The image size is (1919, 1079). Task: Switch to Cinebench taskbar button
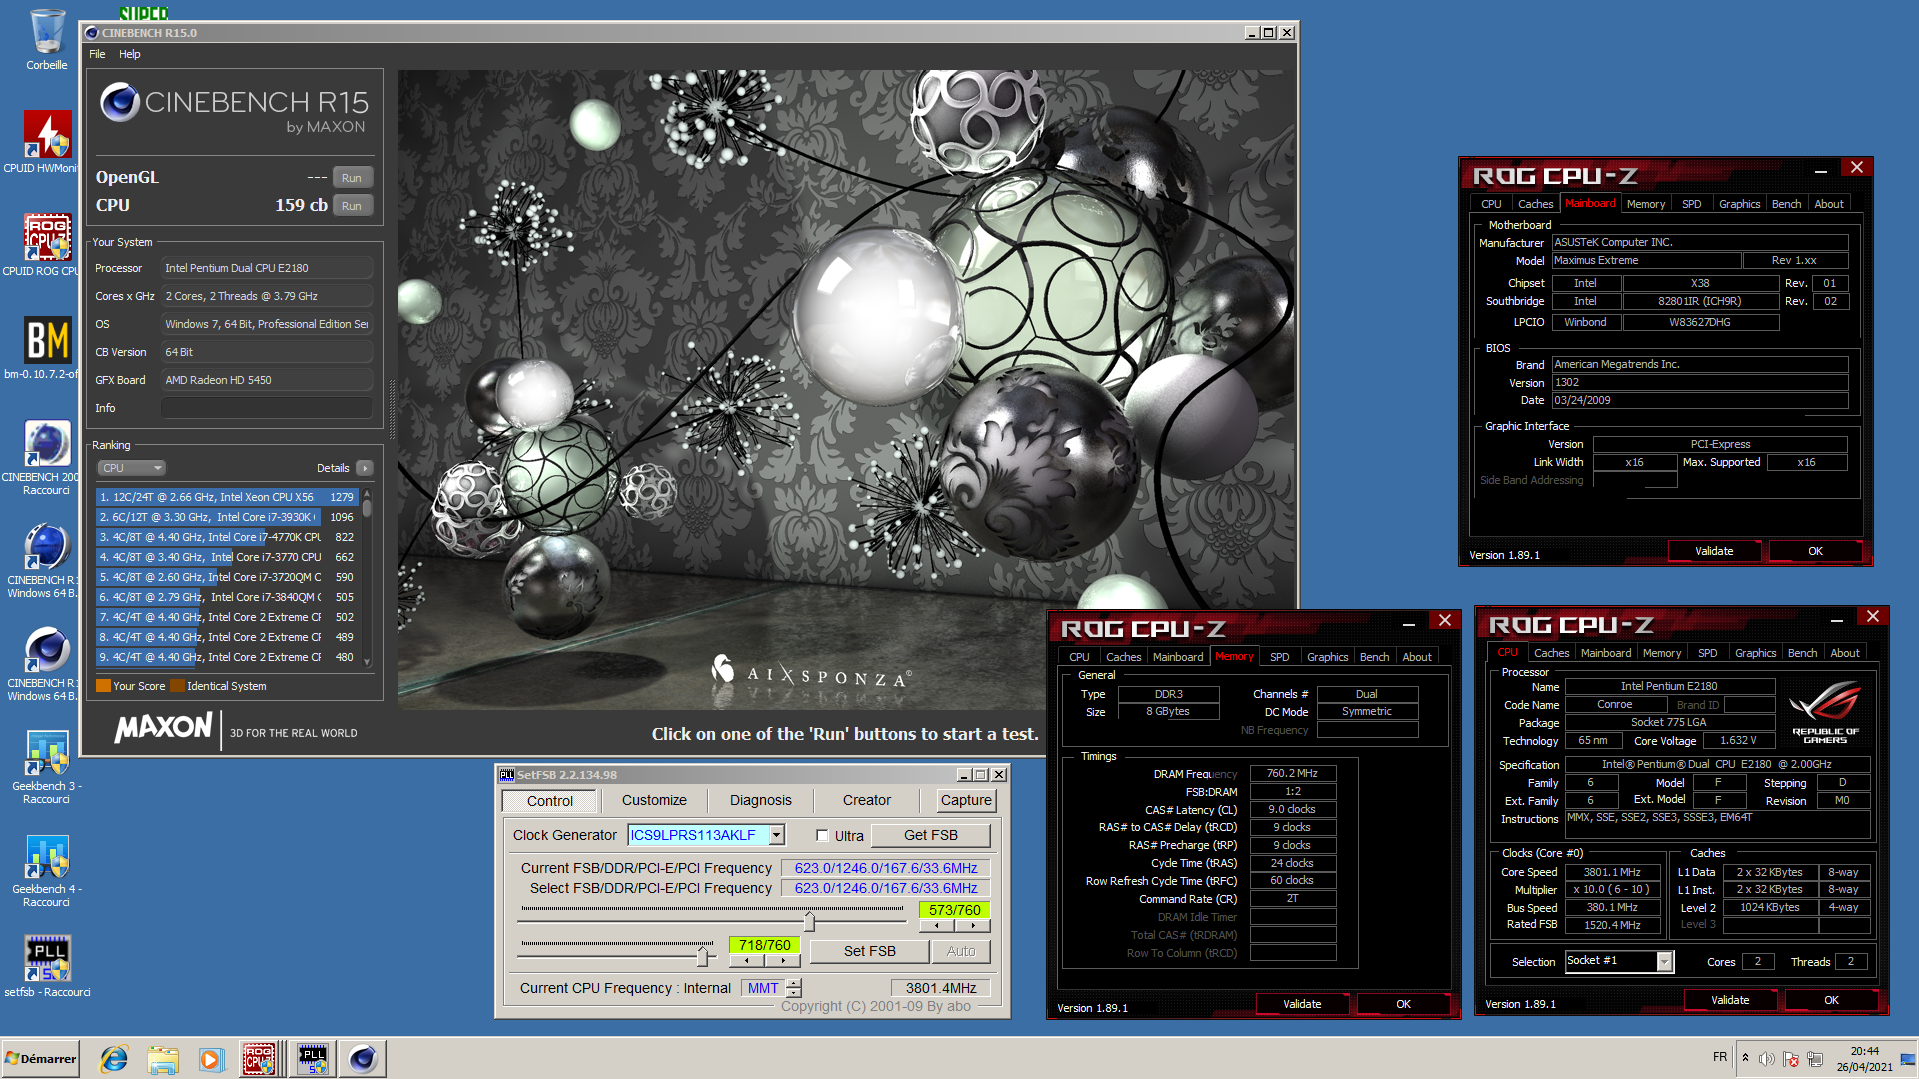[x=363, y=1058]
